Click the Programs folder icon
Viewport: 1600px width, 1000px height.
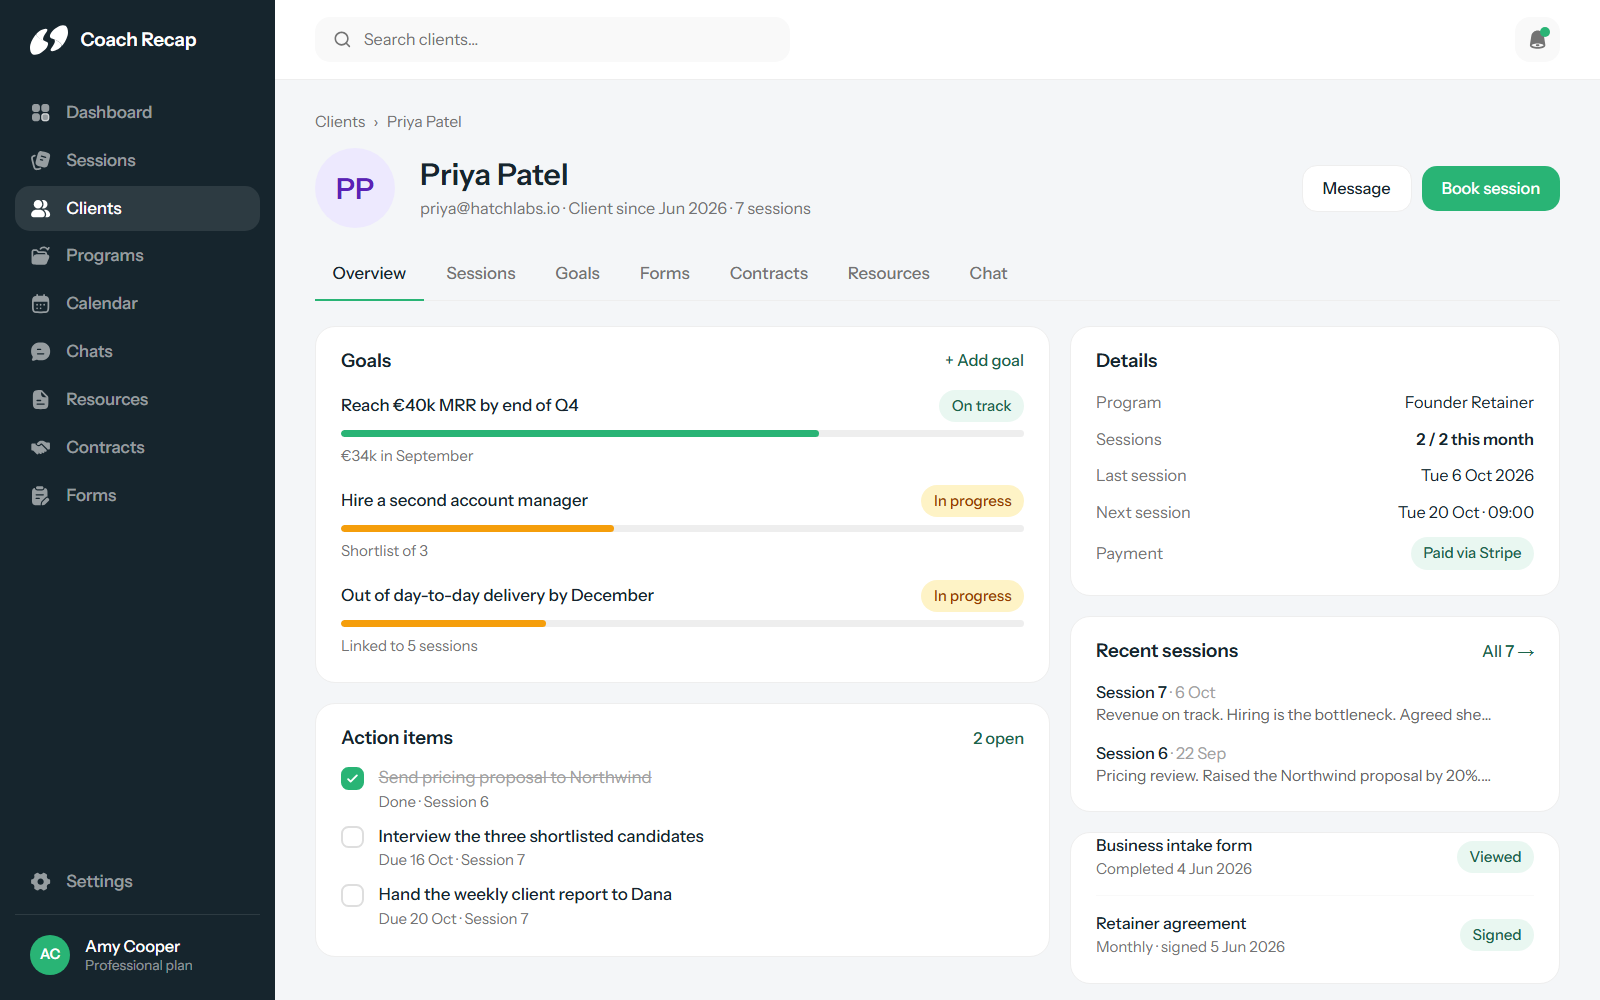[x=41, y=256]
